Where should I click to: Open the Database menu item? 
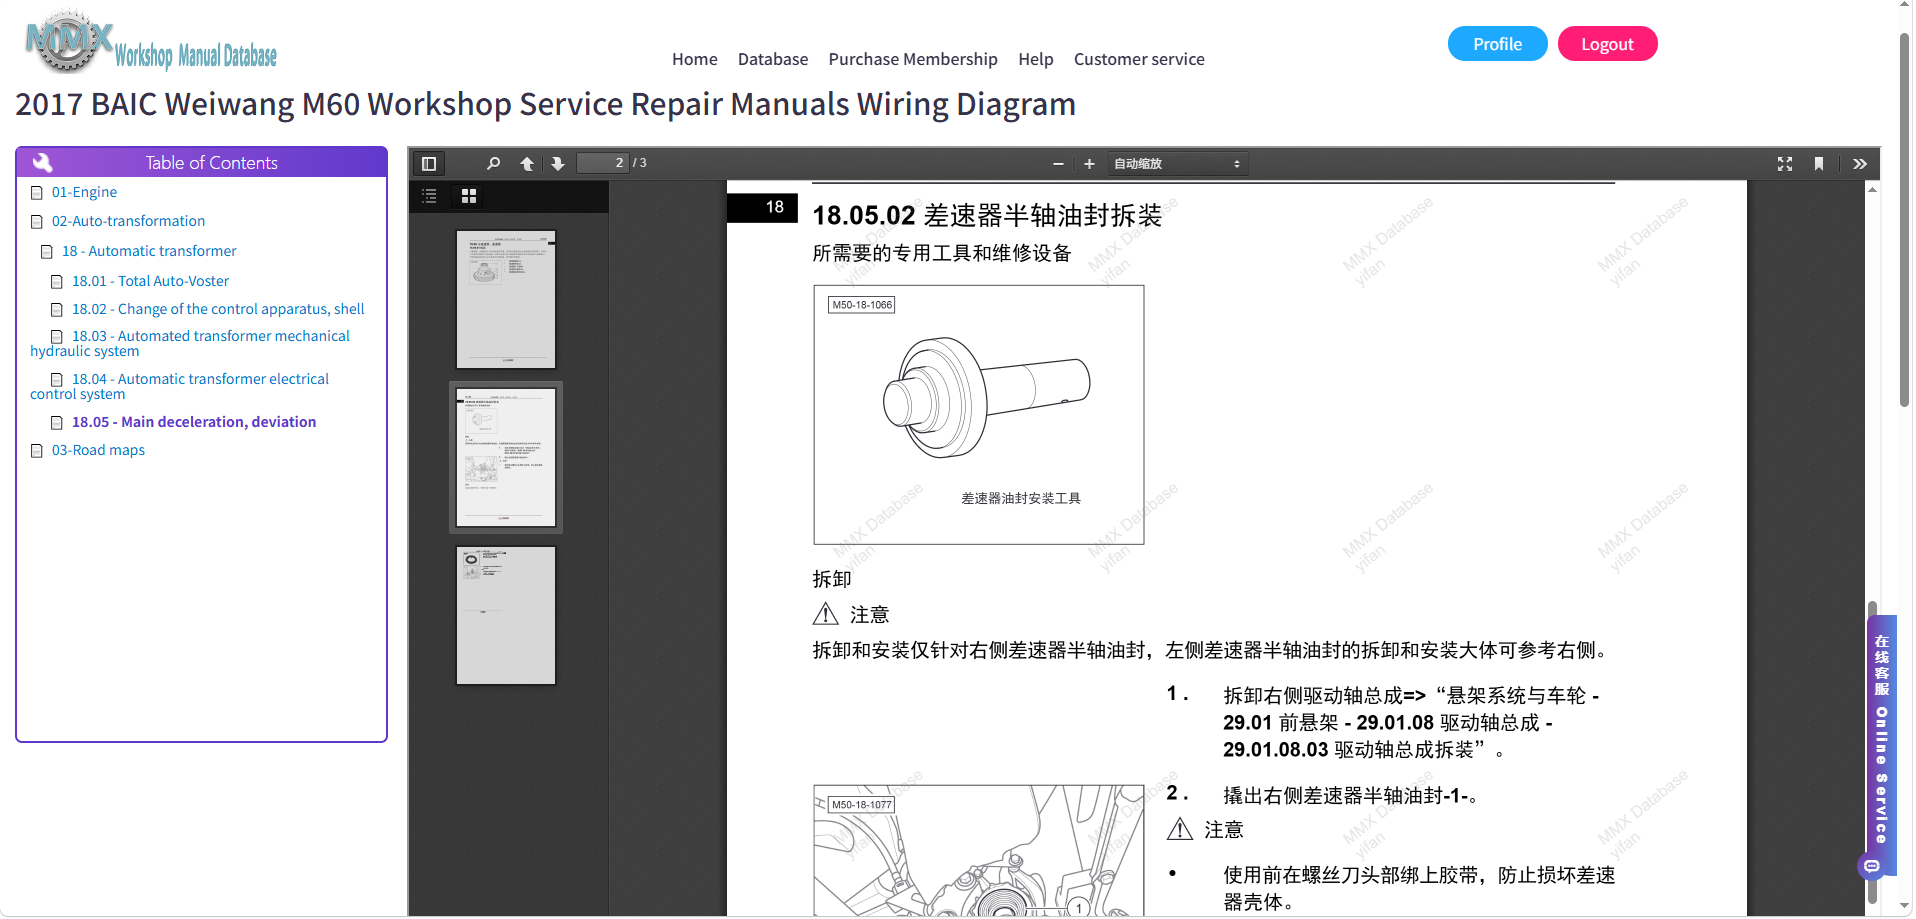pos(773,59)
